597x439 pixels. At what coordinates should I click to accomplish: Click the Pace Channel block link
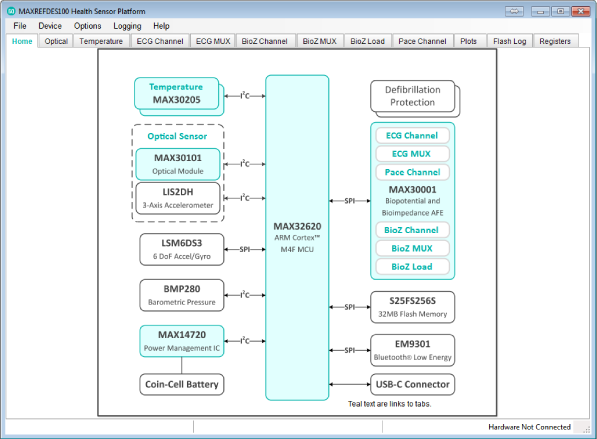pos(412,172)
